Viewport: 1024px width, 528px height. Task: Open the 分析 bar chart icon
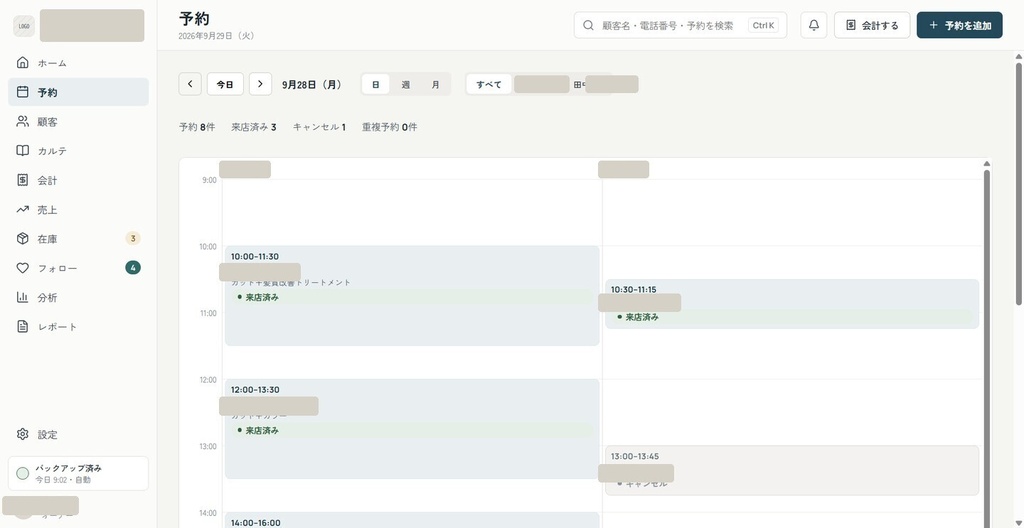pos(23,297)
